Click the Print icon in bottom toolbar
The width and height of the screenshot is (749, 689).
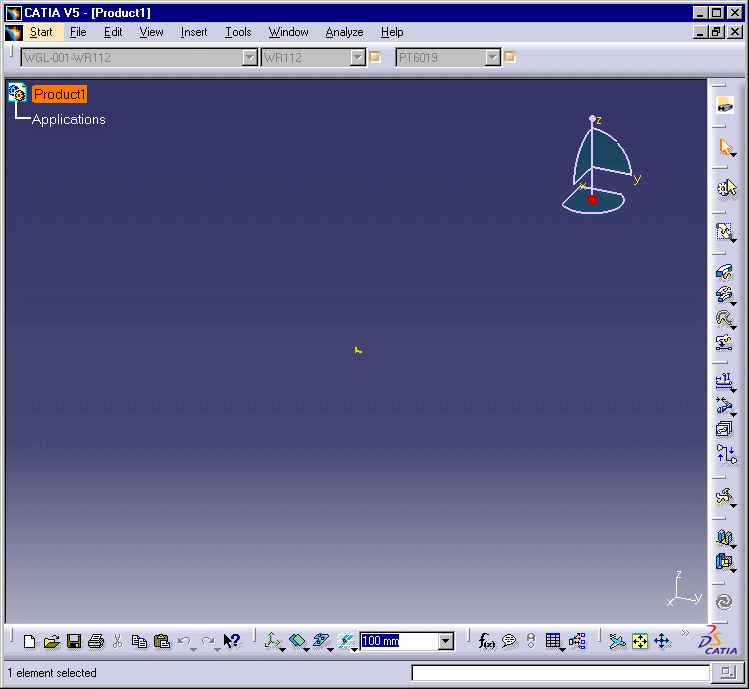pos(96,641)
